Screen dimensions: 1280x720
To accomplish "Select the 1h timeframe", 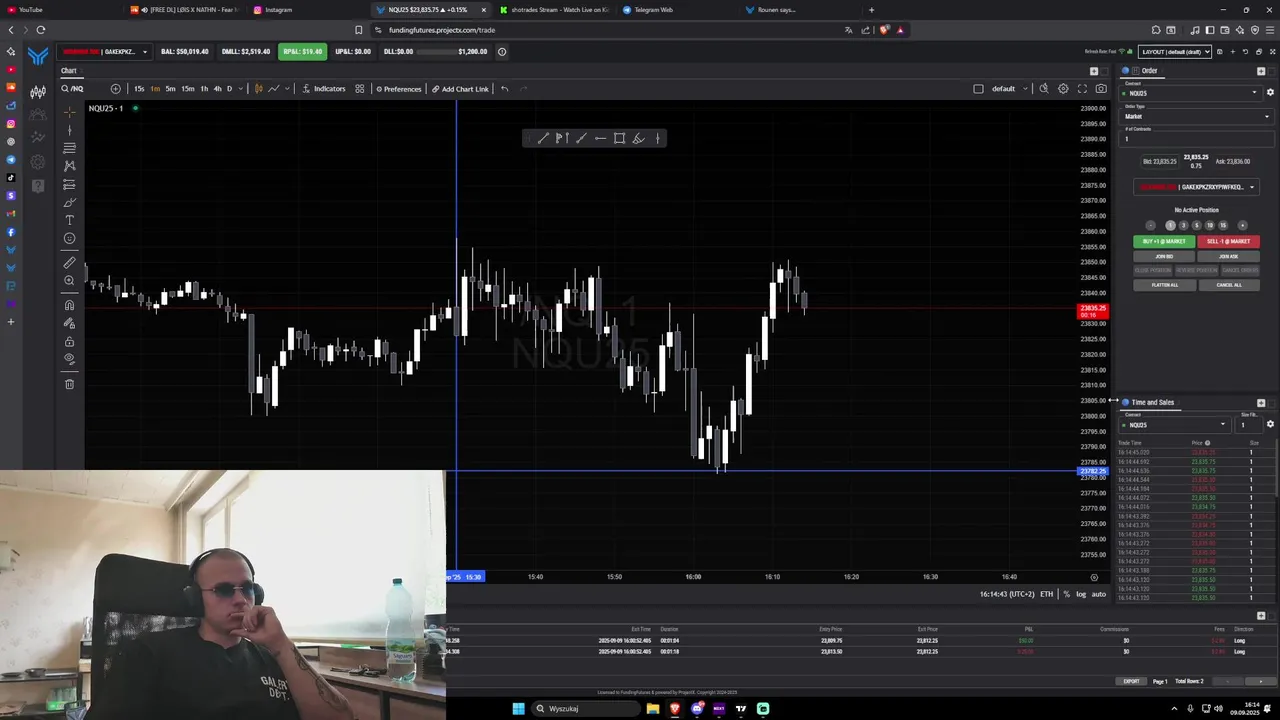I will (204, 89).
